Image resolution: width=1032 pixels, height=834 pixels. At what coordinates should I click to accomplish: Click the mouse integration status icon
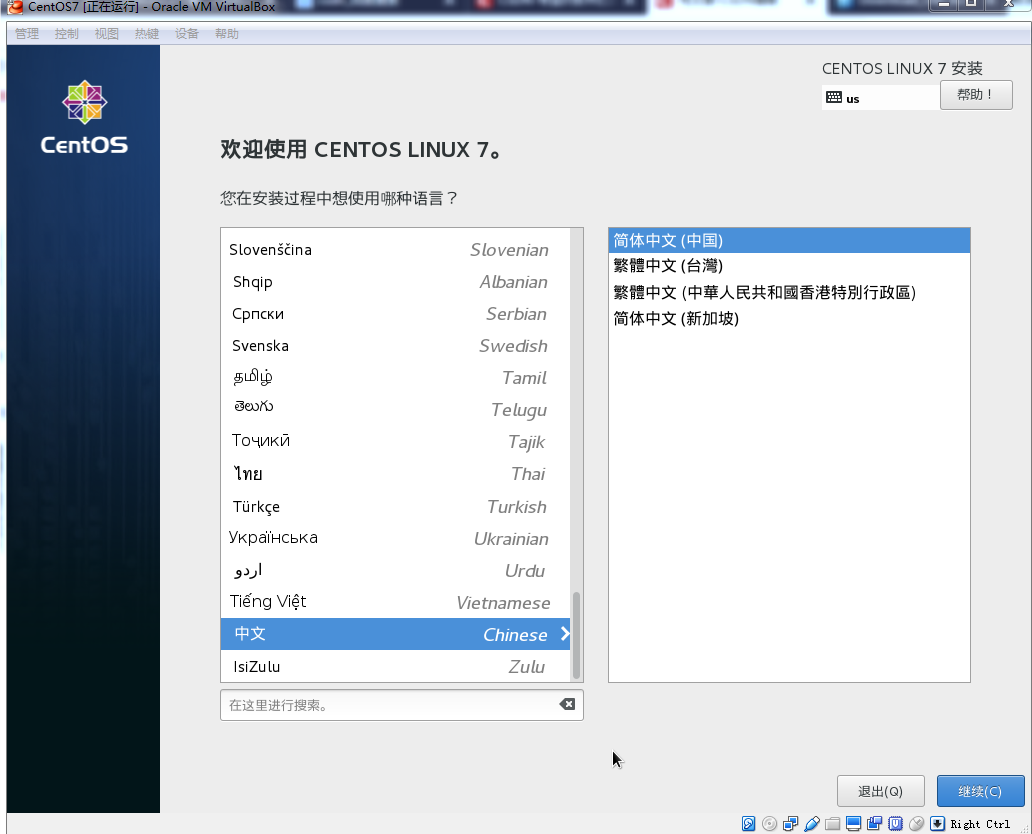click(917, 823)
